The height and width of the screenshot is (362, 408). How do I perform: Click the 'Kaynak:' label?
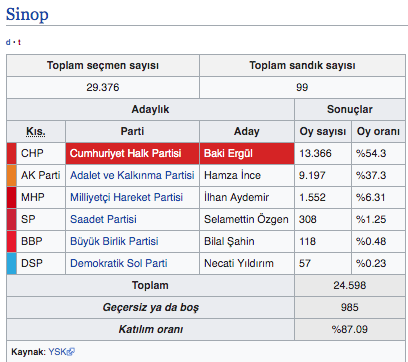(28, 352)
